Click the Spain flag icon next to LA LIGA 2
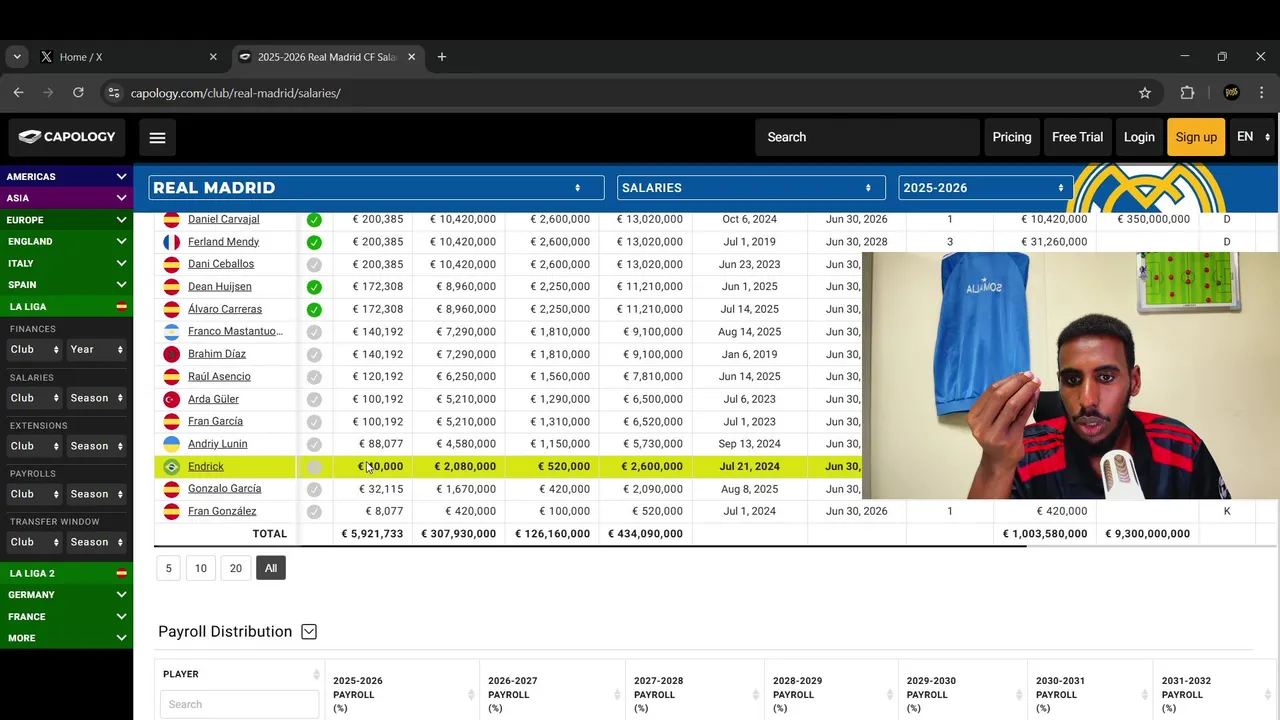The image size is (1280, 720). (121, 574)
